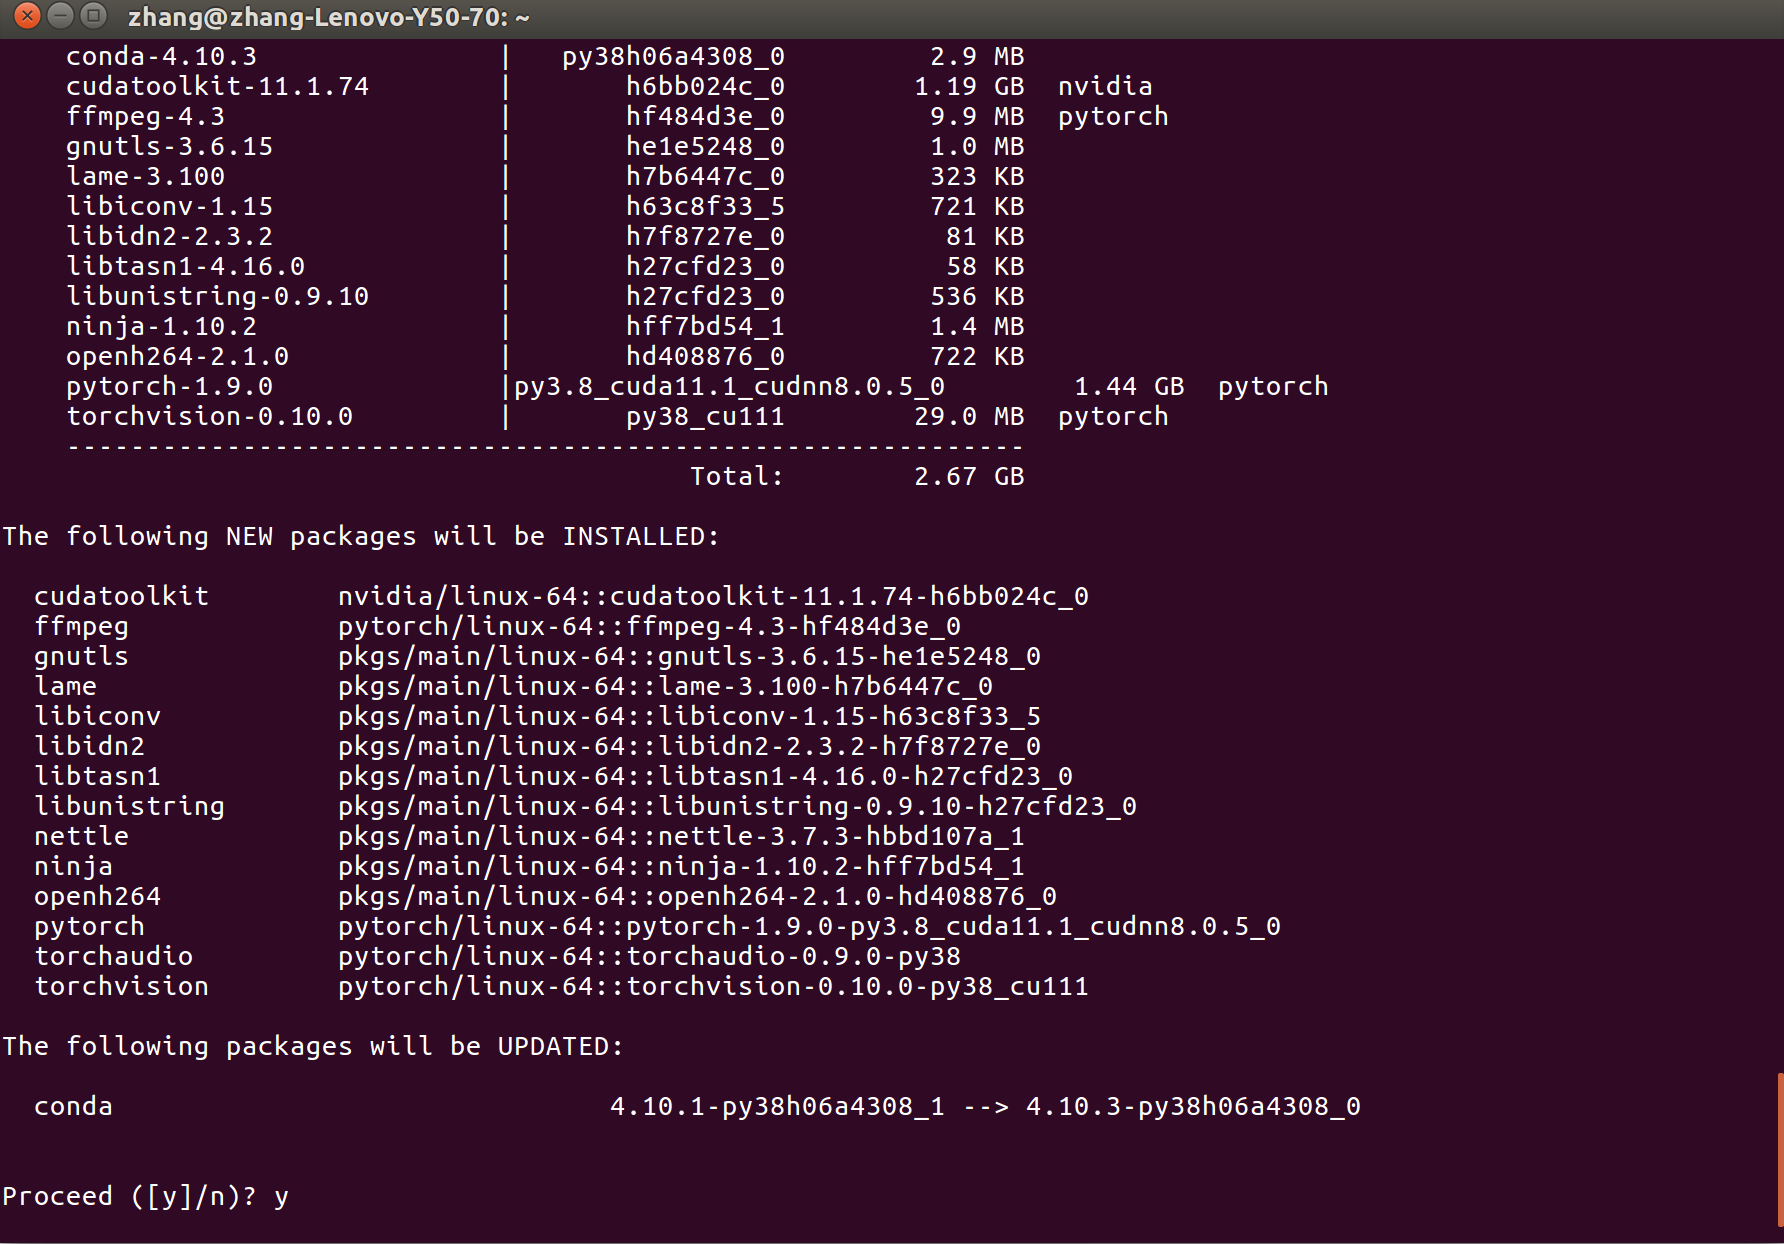Click the 'Total:' label
This screenshot has width=1784, height=1244.
(x=737, y=477)
